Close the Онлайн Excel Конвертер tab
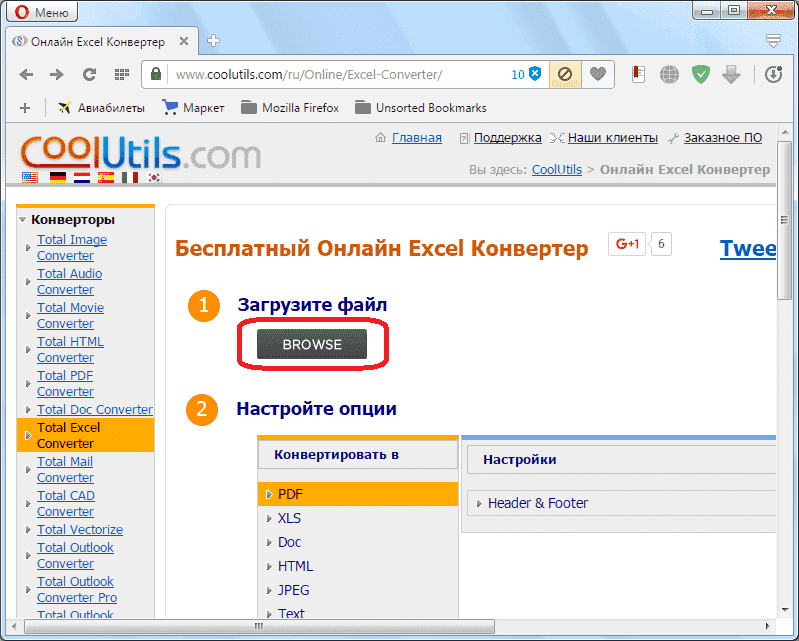The width and height of the screenshot is (799, 641). [x=184, y=41]
